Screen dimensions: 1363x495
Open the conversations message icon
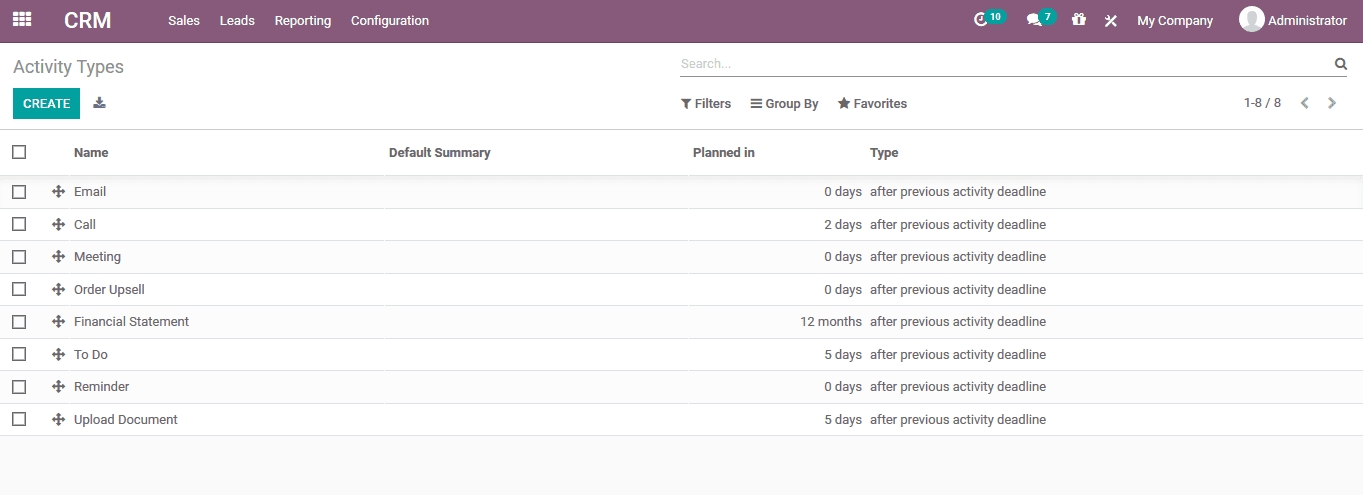pyautogui.click(x=1034, y=20)
